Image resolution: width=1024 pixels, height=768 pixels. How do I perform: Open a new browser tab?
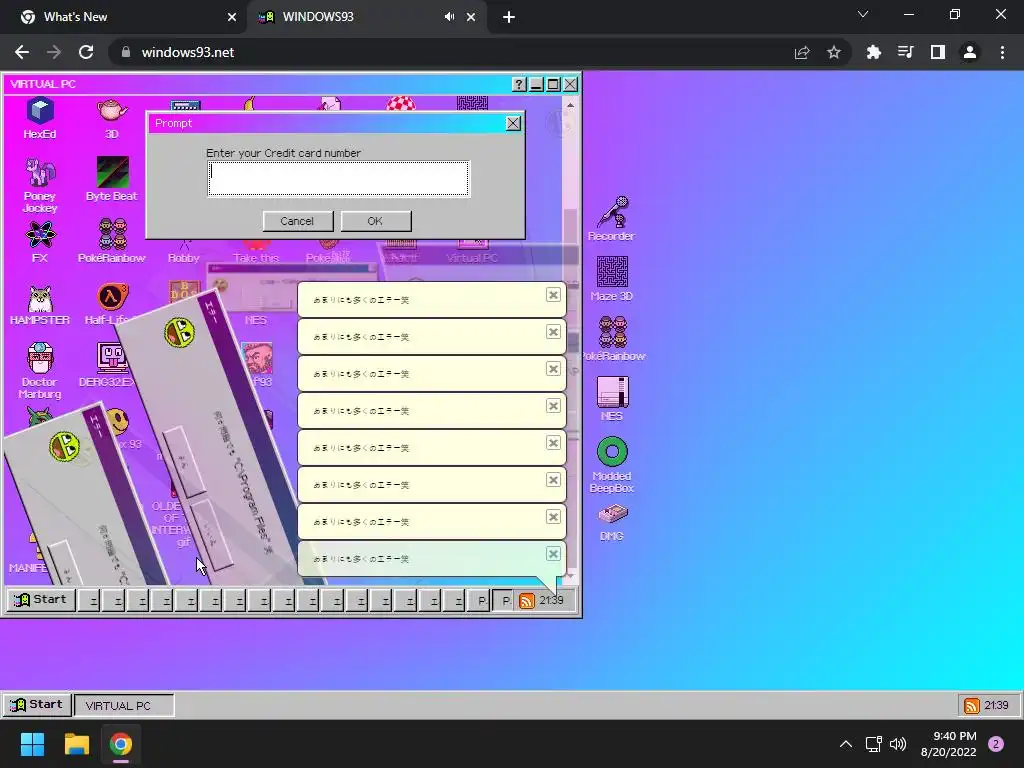(509, 17)
